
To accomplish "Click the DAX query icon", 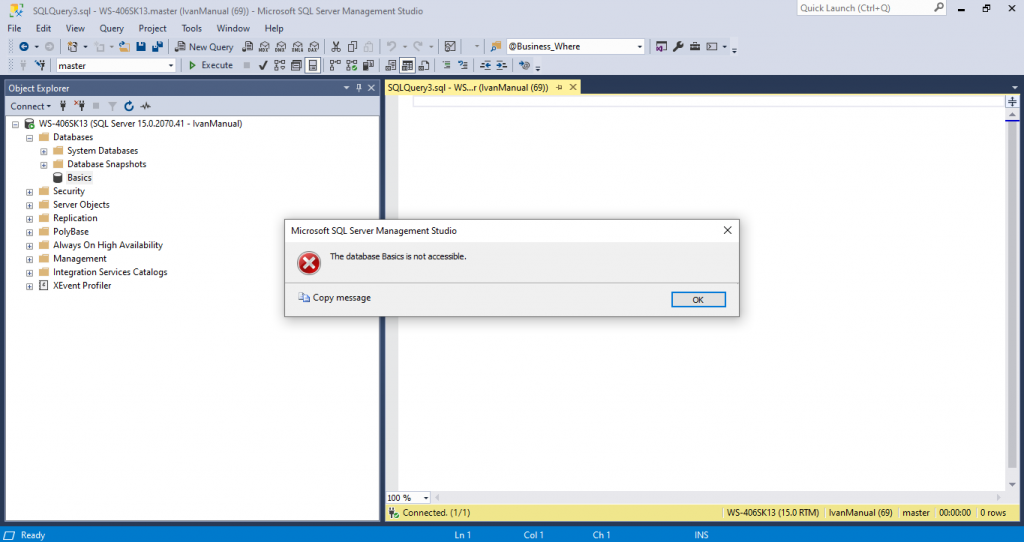I will pyautogui.click(x=313, y=46).
